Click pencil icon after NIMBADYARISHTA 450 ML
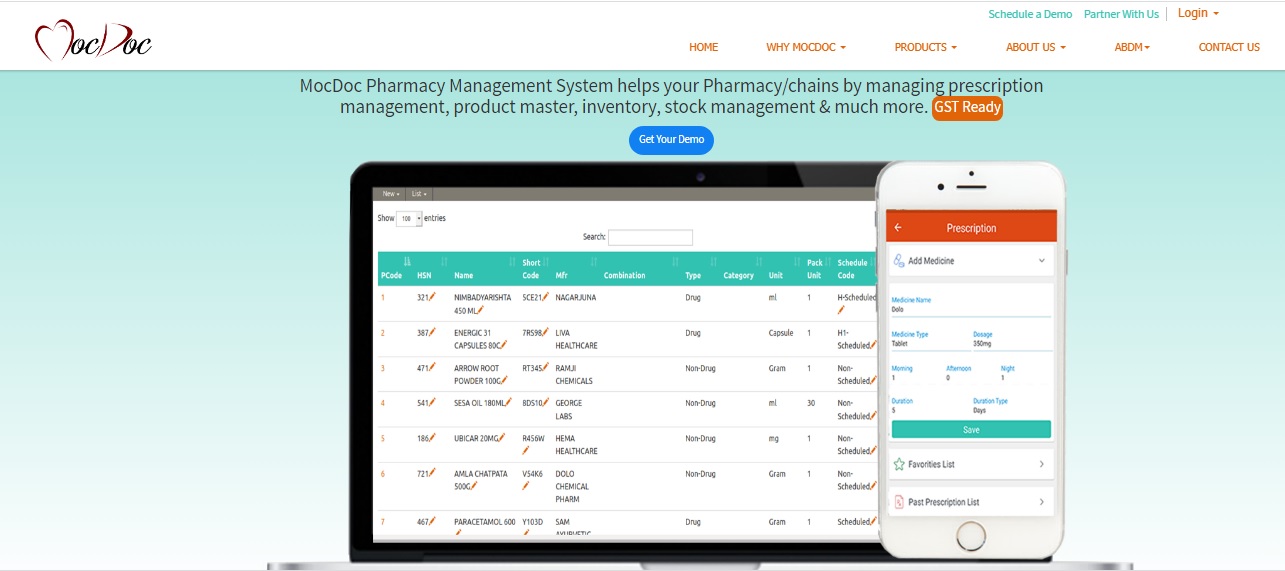 point(480,310)
